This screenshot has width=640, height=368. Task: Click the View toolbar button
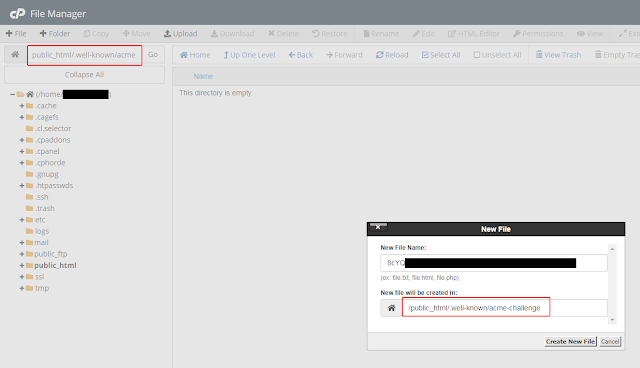click(590, 33)
